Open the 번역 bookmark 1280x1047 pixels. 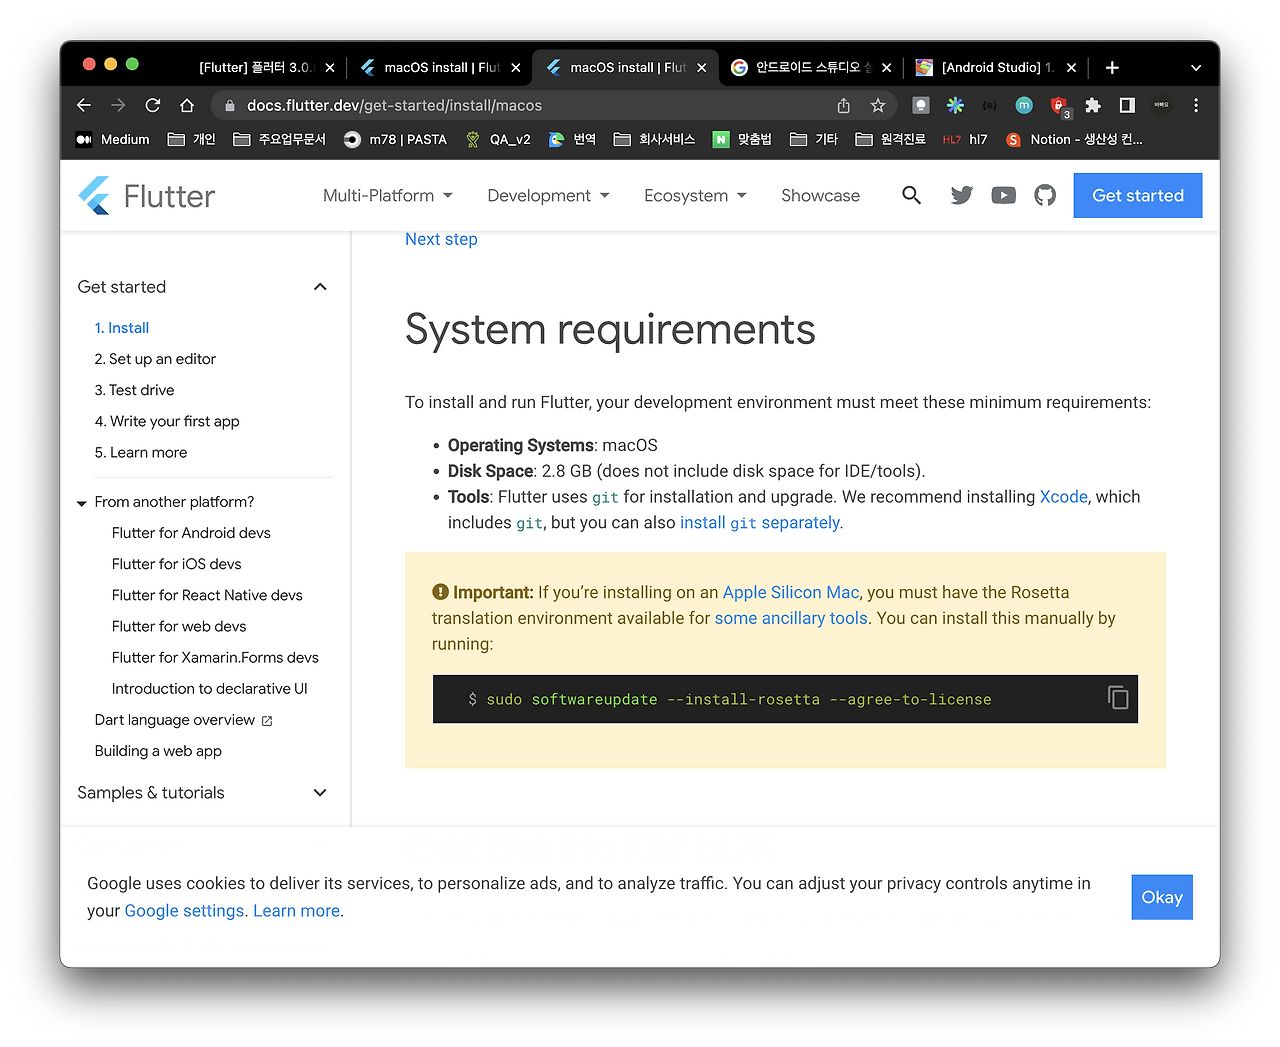(x=572, y=139)
